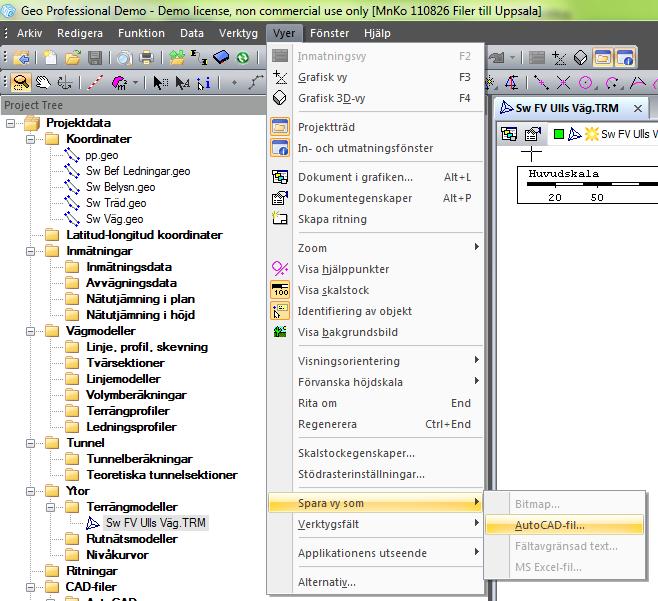Click the document properties icon in TRM view
The image size is (658, 601).
tap(532, 134)
